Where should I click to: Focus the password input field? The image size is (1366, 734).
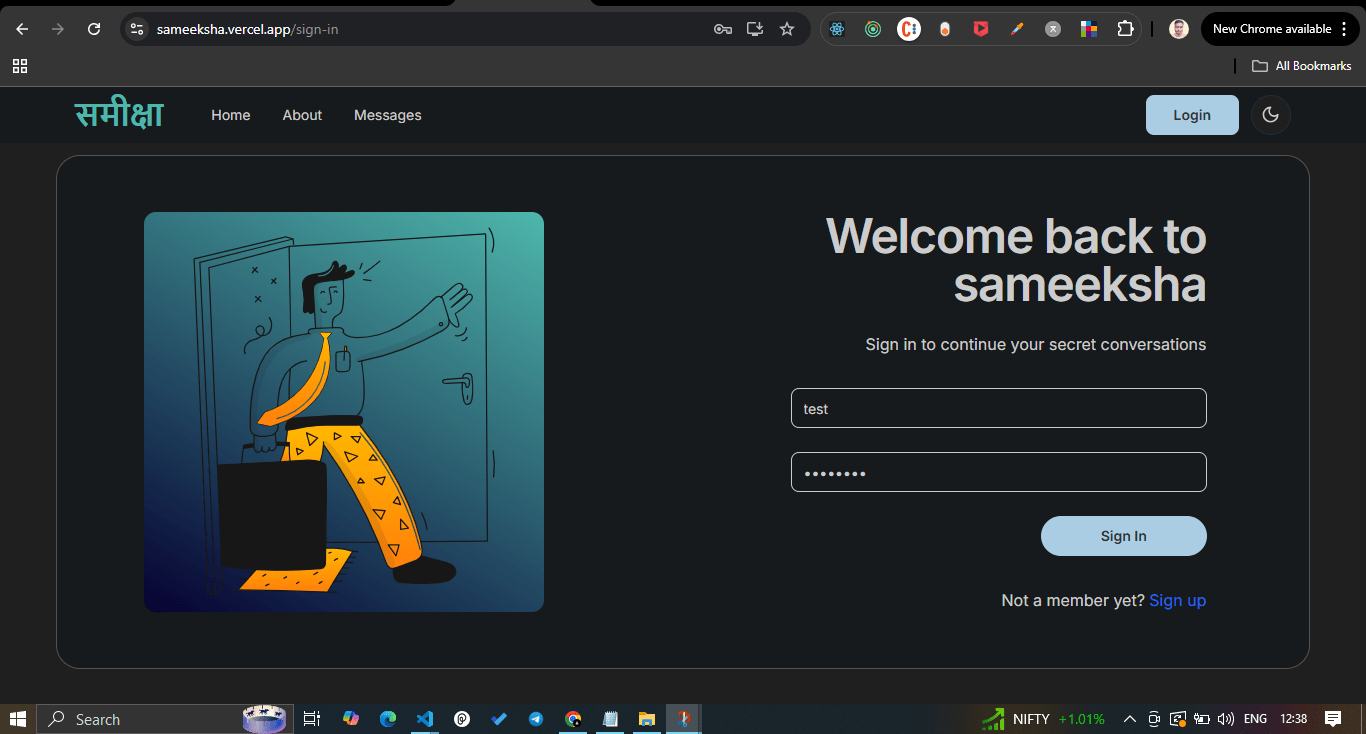click(x=999, y=472)
